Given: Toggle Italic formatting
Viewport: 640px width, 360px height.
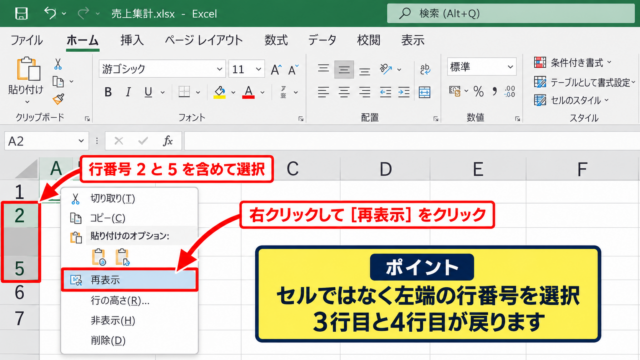Looking at the screenshot, I should click(x=128, y=92).
